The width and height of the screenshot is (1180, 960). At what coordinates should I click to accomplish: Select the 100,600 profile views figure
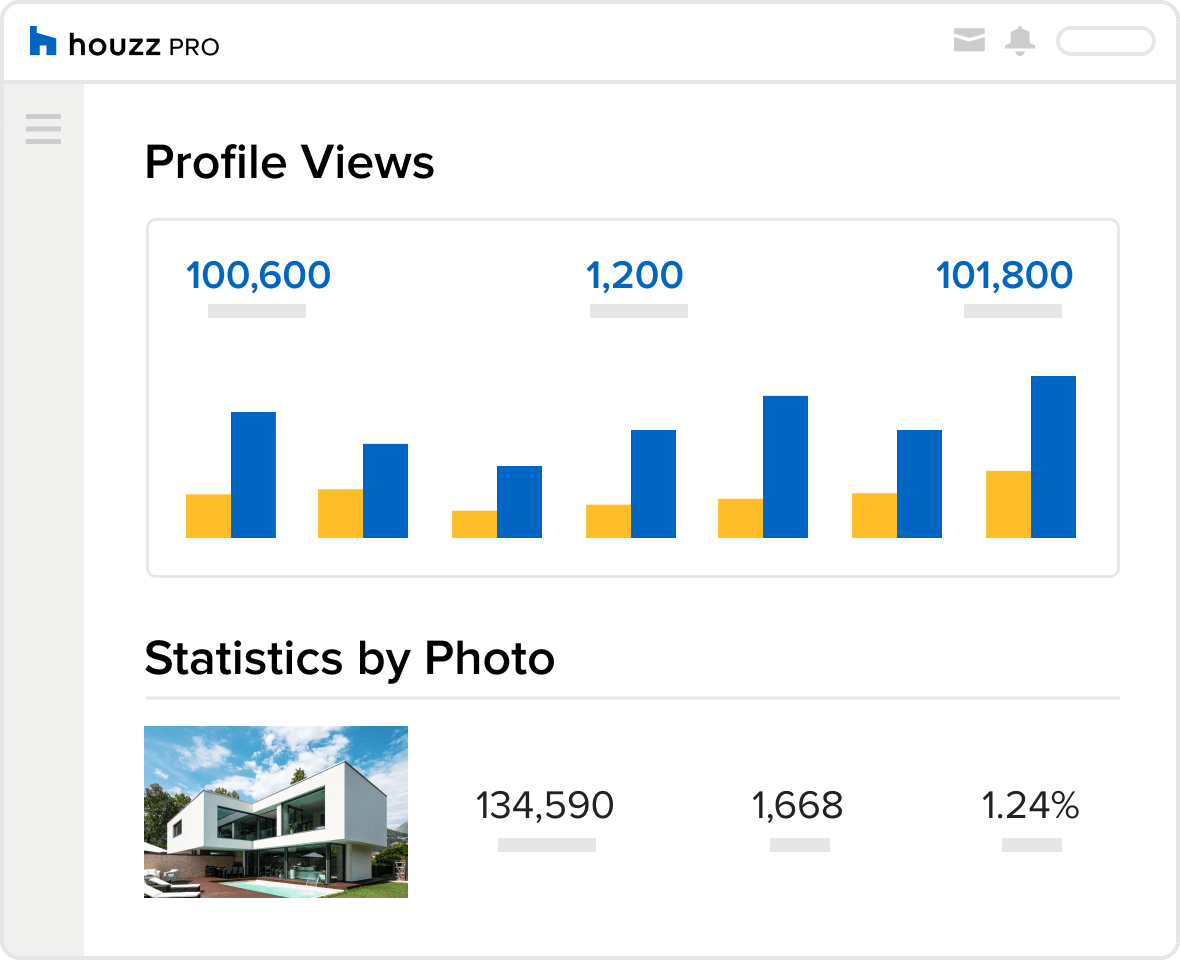point(258,275)
